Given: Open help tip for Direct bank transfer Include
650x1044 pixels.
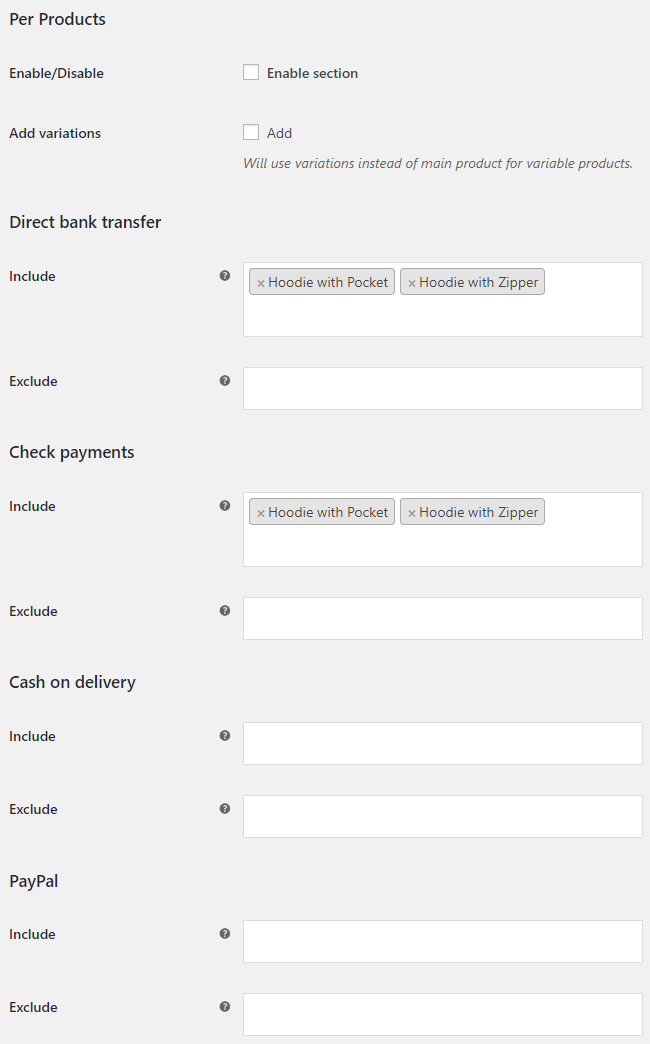Looking at the screenshot, I should coord(225,276).
